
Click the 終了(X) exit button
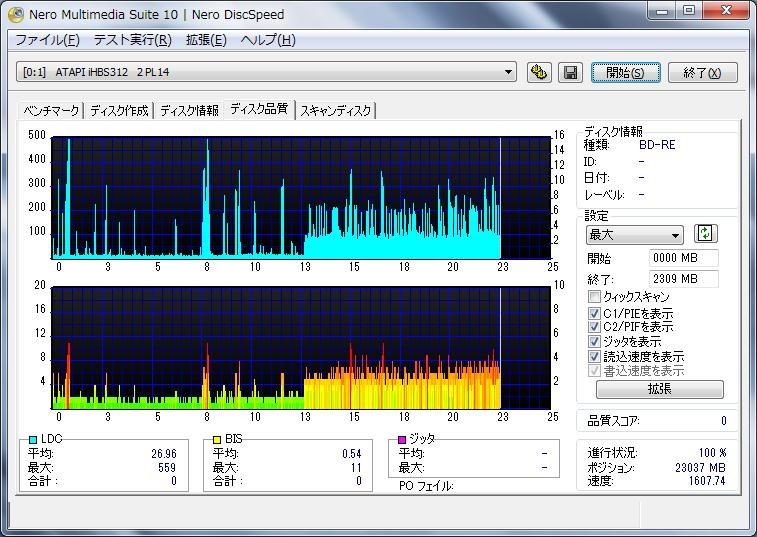point(702,73)
